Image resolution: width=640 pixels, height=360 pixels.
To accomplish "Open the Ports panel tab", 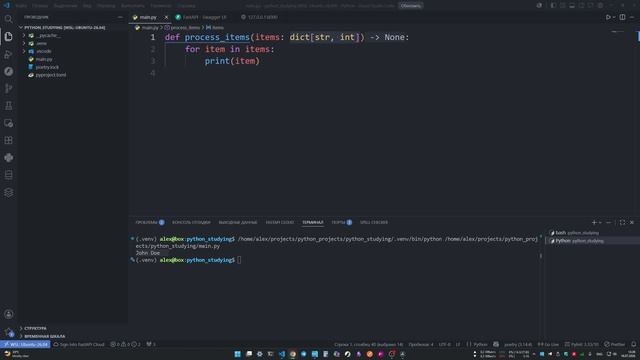I will tap(341, 222).
